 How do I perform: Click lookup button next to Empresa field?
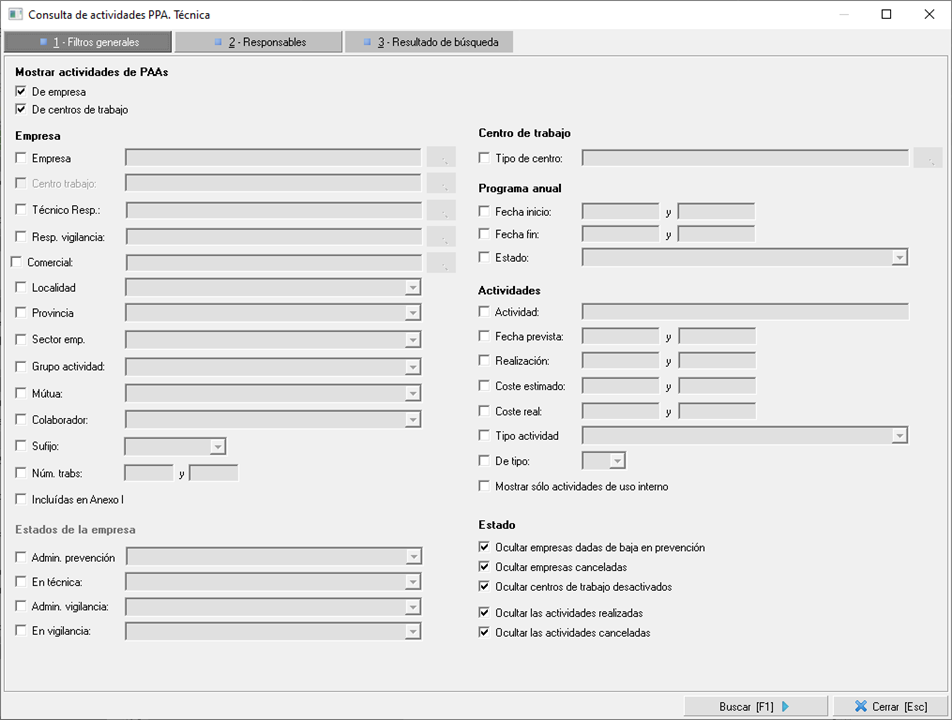[x=441, y=158]
